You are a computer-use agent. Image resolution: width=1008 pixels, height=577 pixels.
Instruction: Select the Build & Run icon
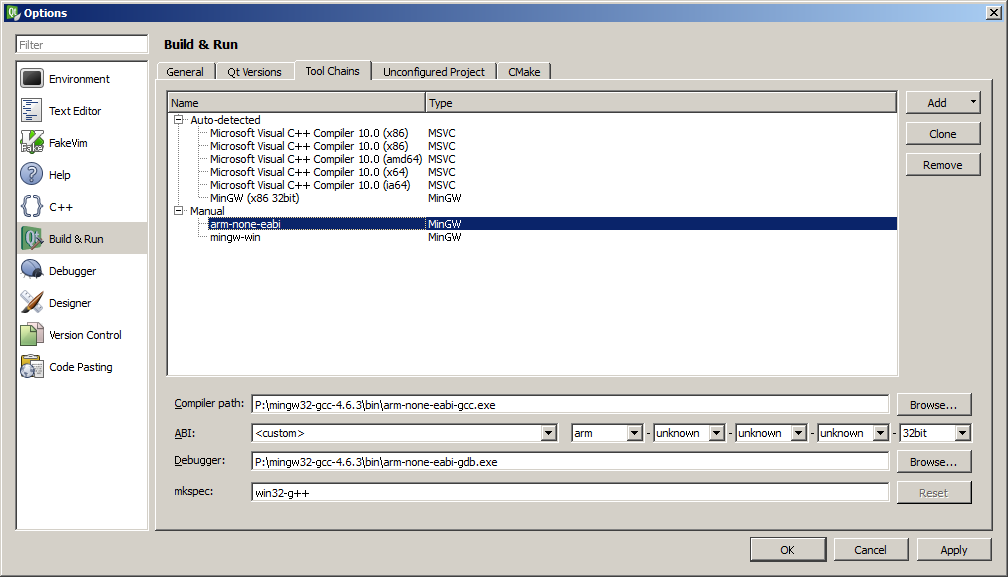click(x=32, y=238)
